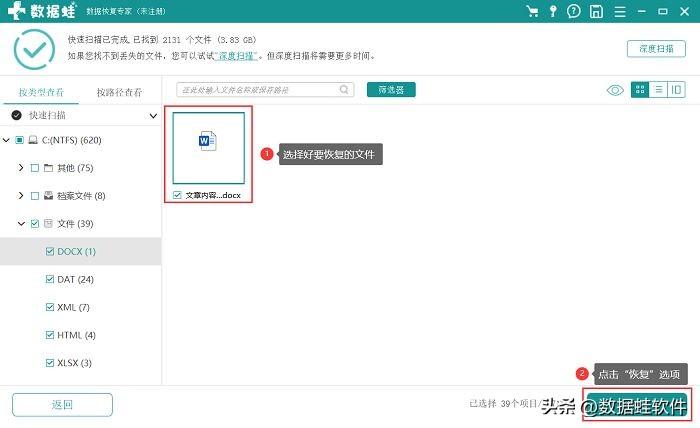Click the 深度扫描 hyperlink in message

[236, 56]
